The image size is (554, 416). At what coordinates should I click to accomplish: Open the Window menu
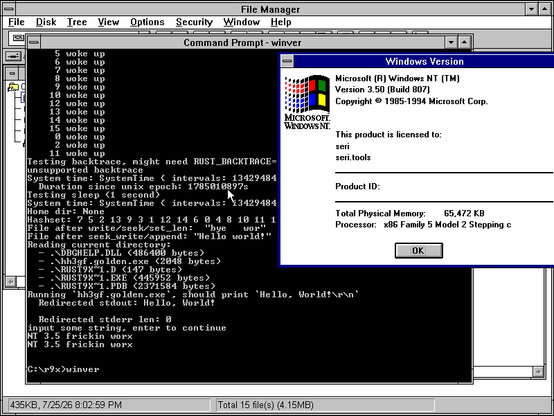242,22
